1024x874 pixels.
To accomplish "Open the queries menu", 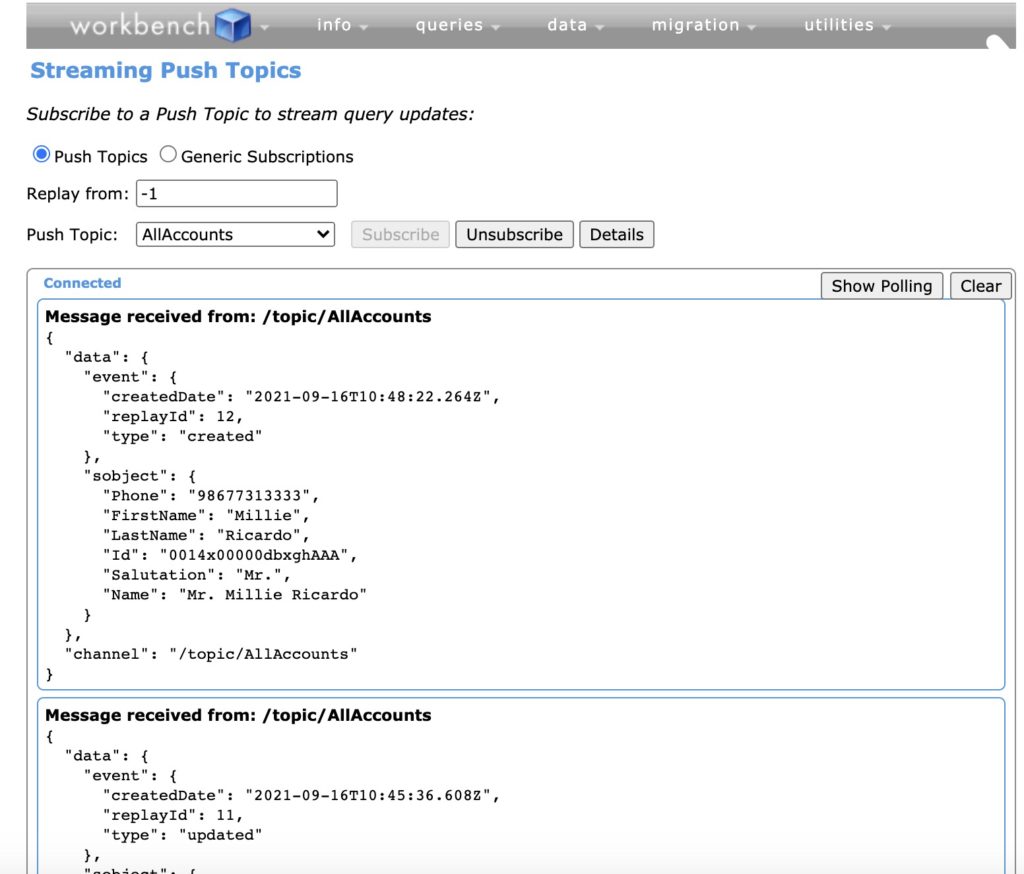I will point(448,25).
